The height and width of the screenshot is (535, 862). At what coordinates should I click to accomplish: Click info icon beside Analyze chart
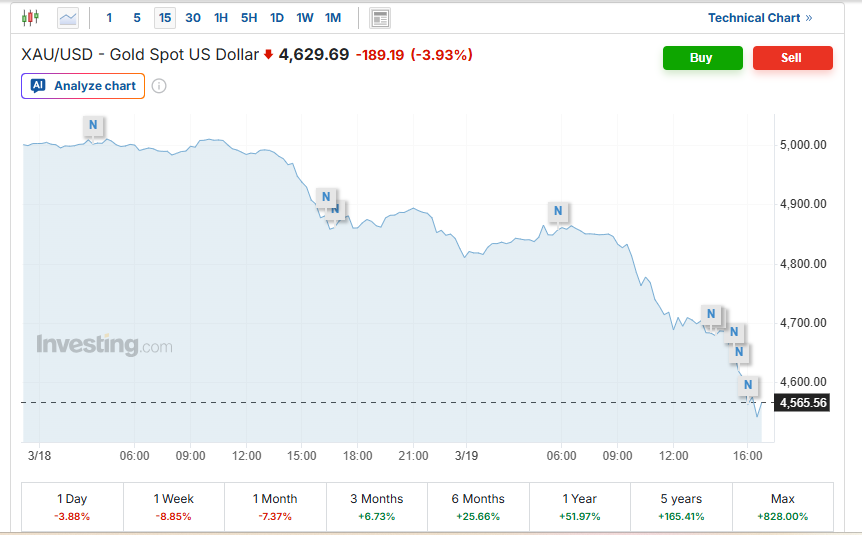coord(159,86)
